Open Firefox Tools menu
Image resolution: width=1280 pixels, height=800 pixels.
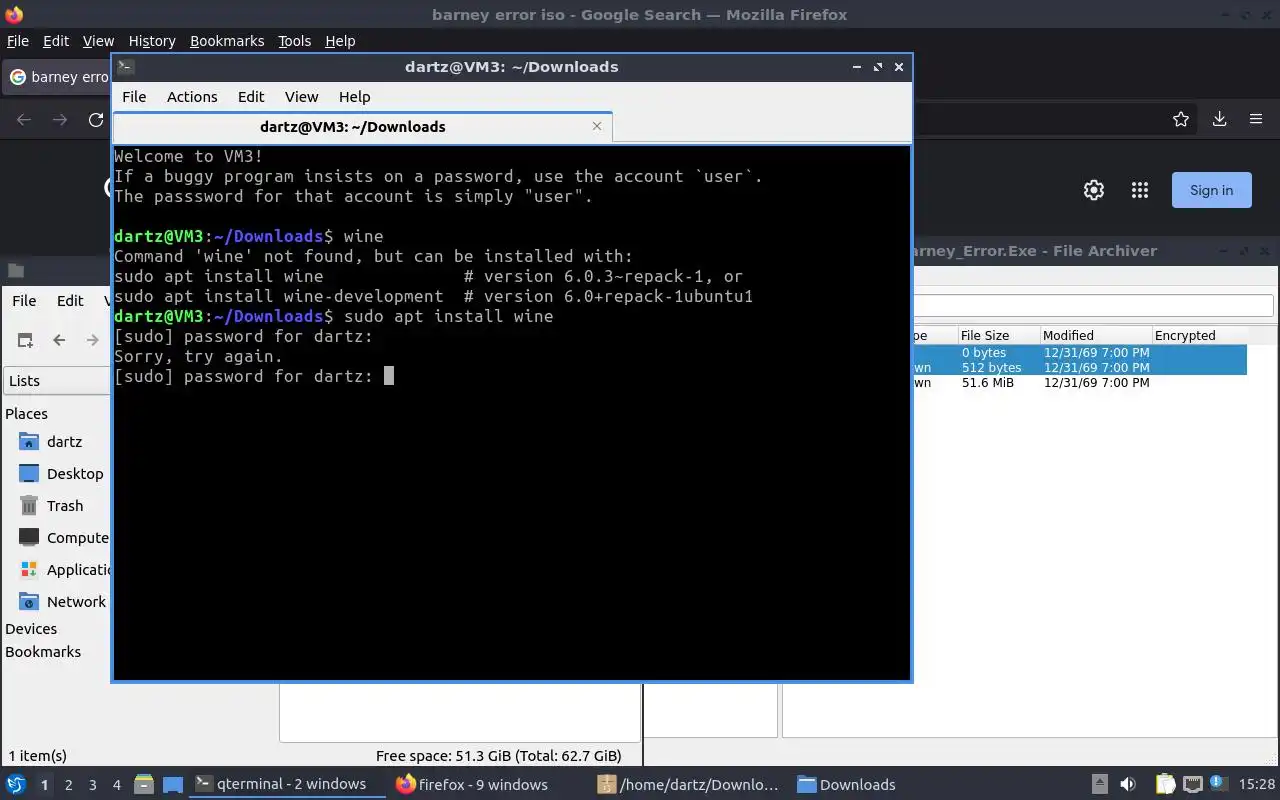tap(294, 41)
